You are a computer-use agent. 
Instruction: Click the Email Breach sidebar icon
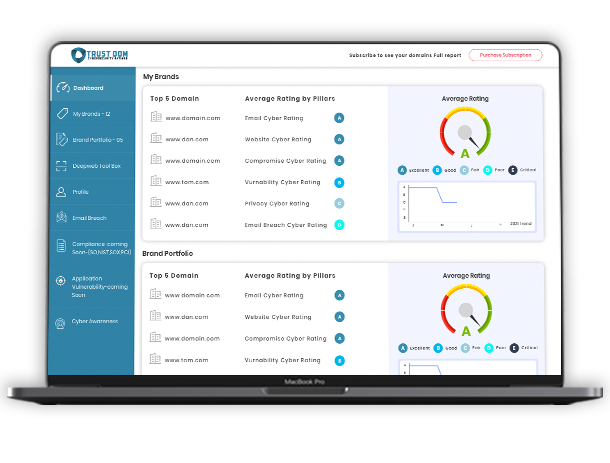(61, 217)
